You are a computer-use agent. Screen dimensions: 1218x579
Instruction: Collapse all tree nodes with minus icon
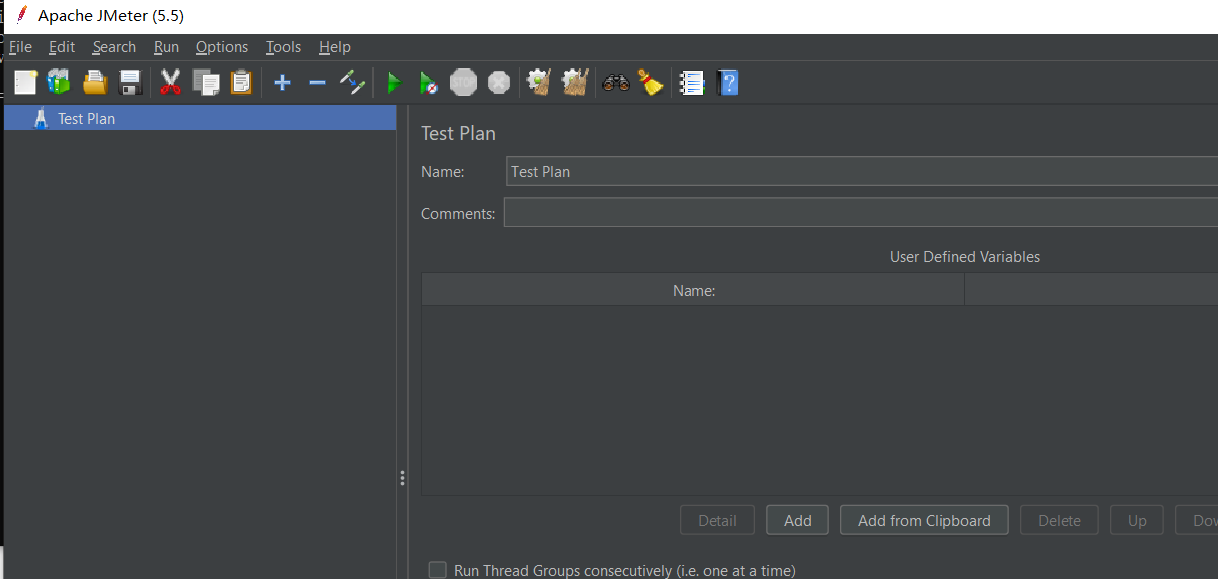coord(317,82)
